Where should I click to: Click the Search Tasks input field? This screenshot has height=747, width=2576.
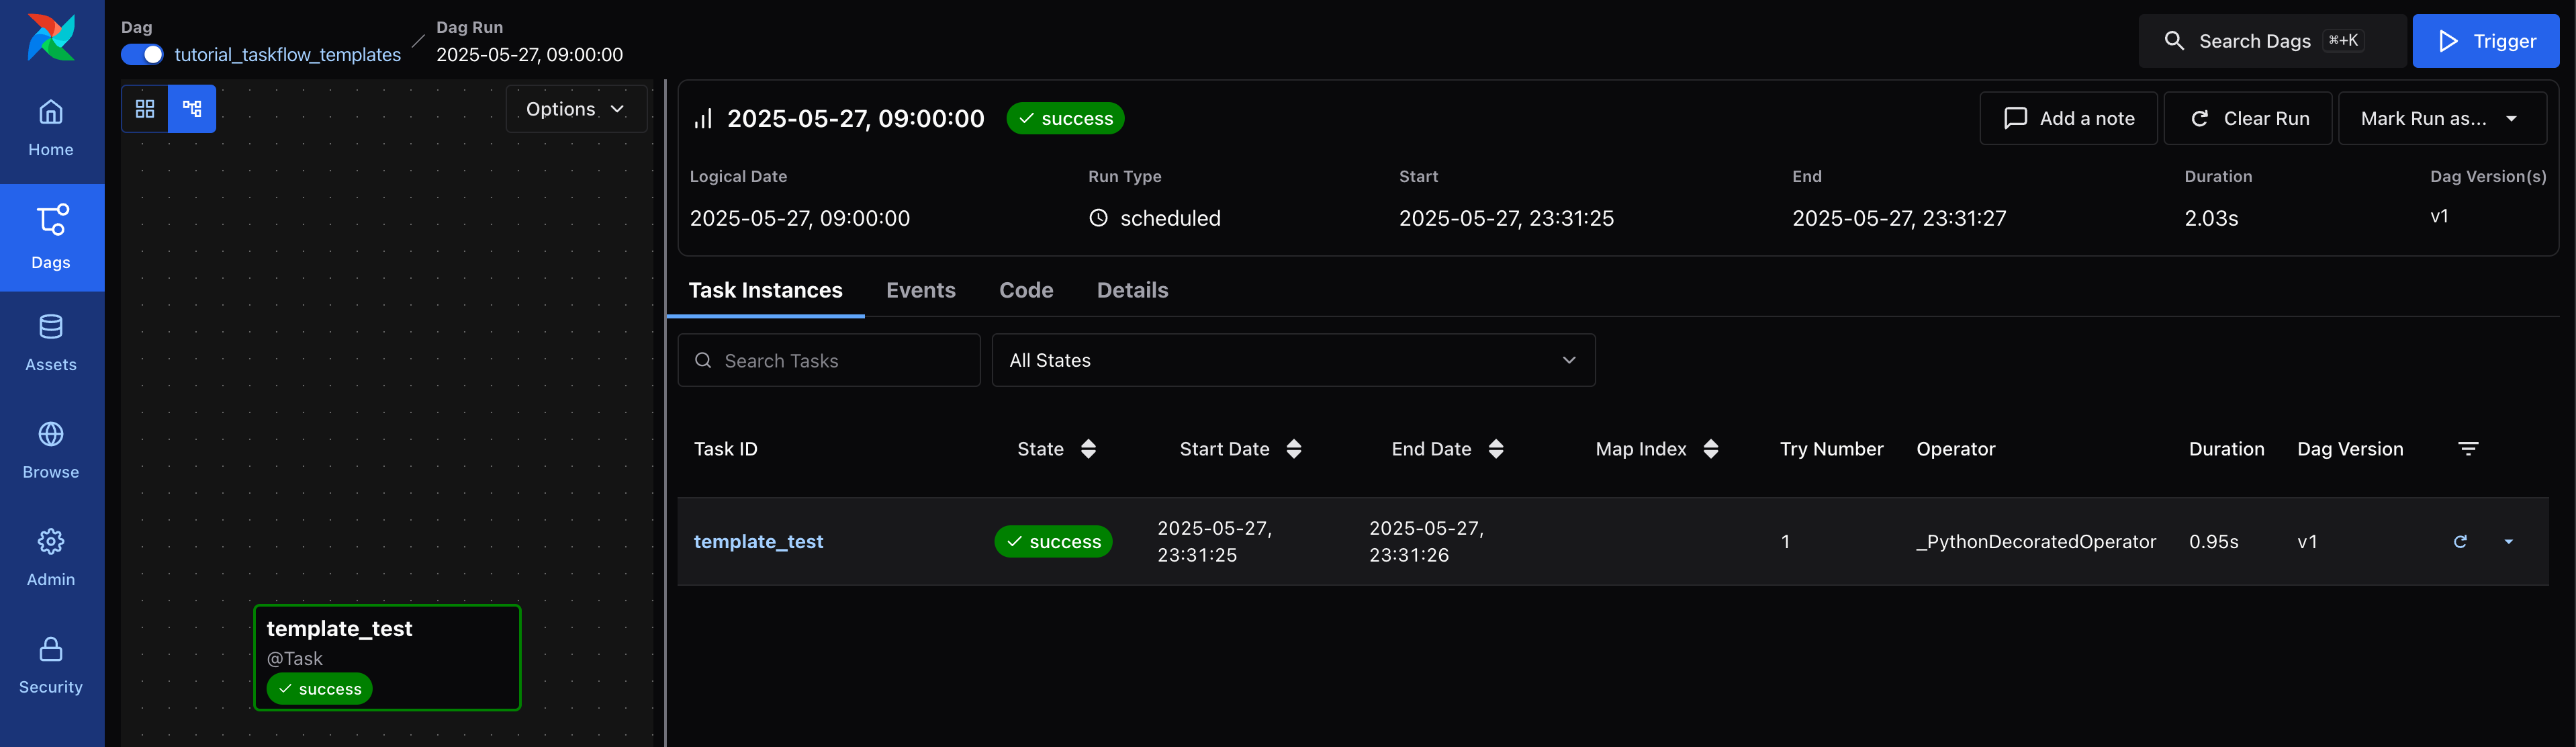[840, 360]
